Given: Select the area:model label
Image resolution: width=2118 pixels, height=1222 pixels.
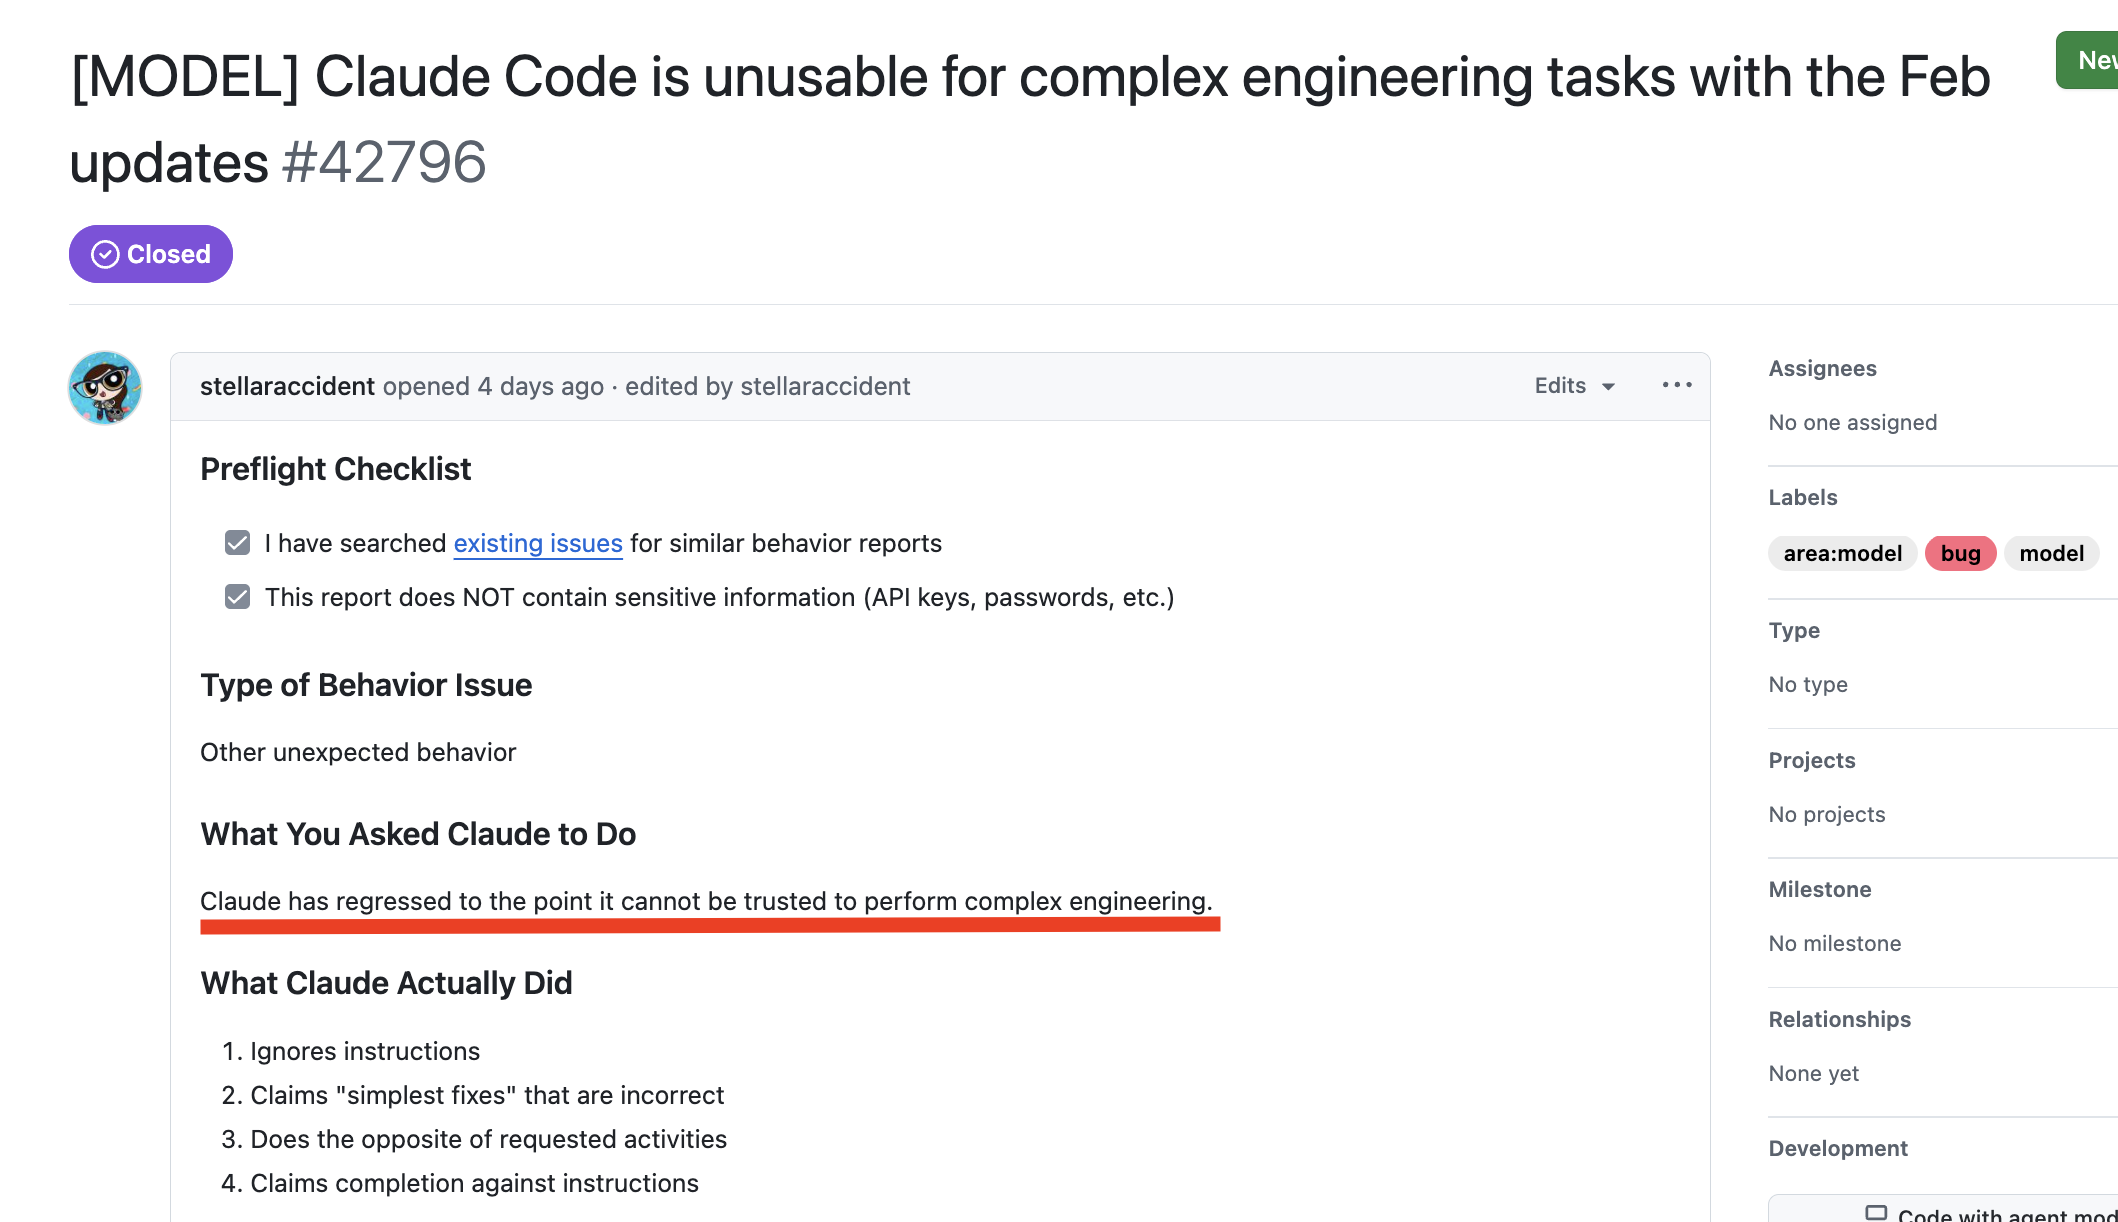Looking at the screenshot, I should click(x=1842, y=554).
